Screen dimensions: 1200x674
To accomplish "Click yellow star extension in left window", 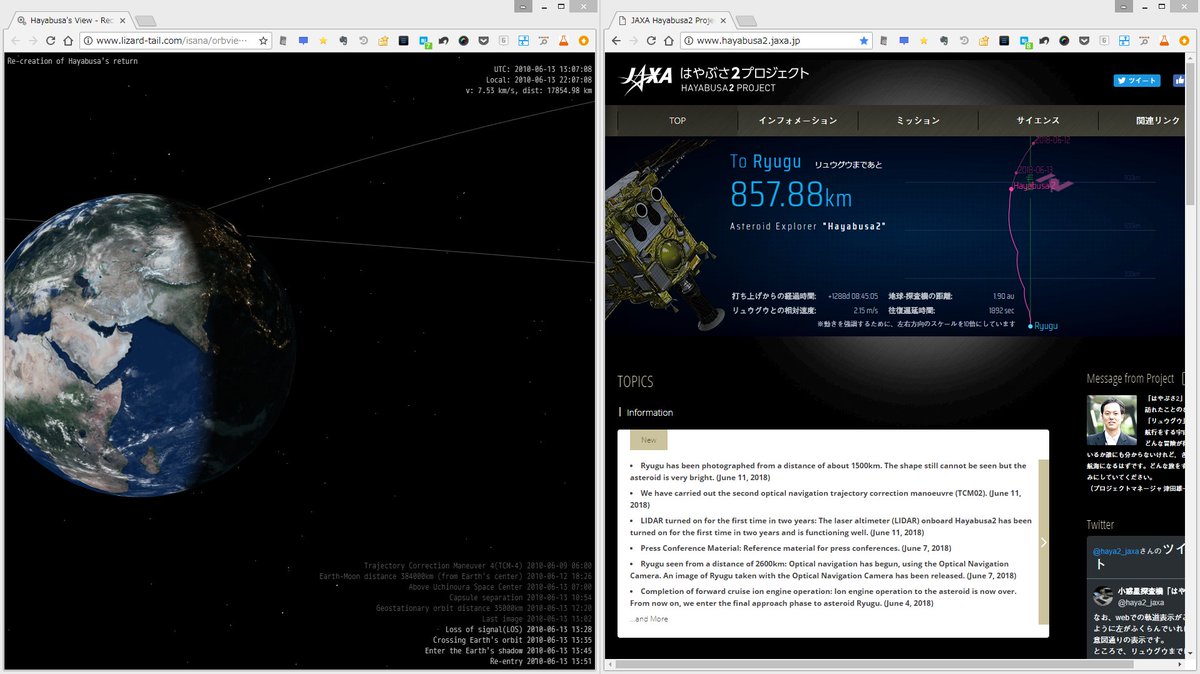I will 323,41.
